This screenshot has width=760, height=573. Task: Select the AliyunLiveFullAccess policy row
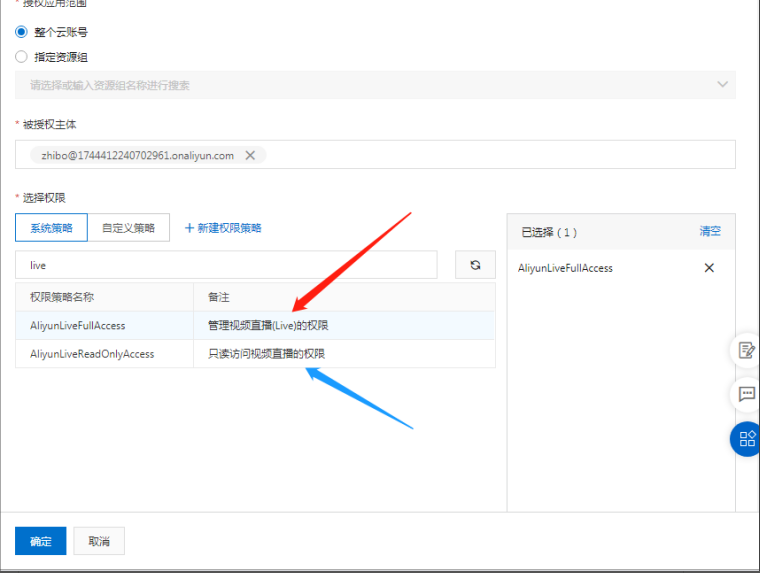[x=255, y=325]
